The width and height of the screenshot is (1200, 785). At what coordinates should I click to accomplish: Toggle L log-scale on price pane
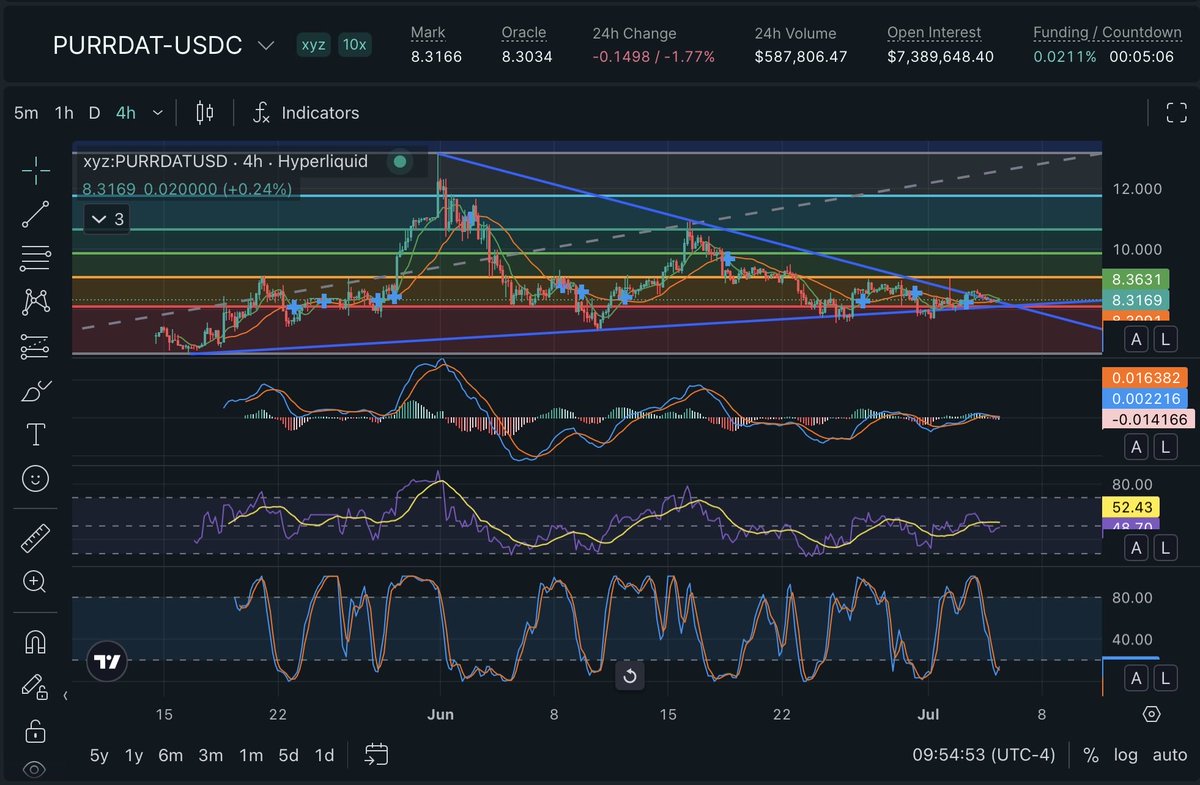coord(1164,340)
